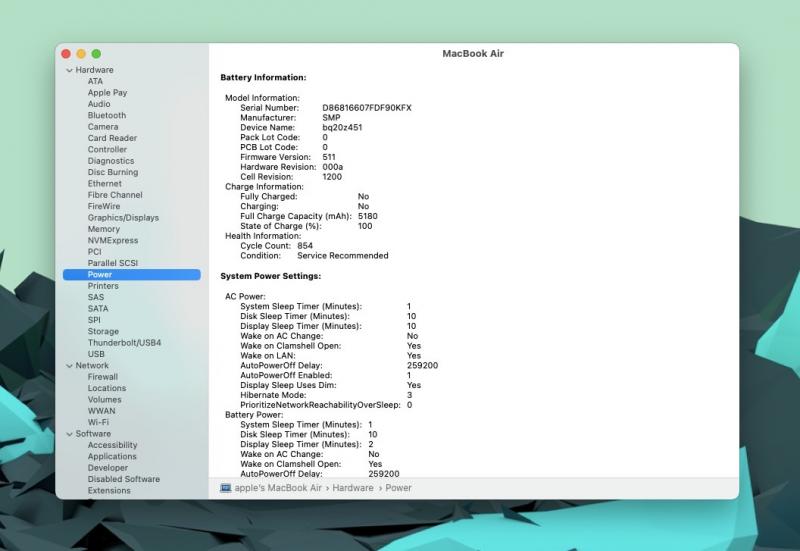Open Disc Burning in the sidebar
This screenshot has width=800, height=551.
(x=113, y=172)
